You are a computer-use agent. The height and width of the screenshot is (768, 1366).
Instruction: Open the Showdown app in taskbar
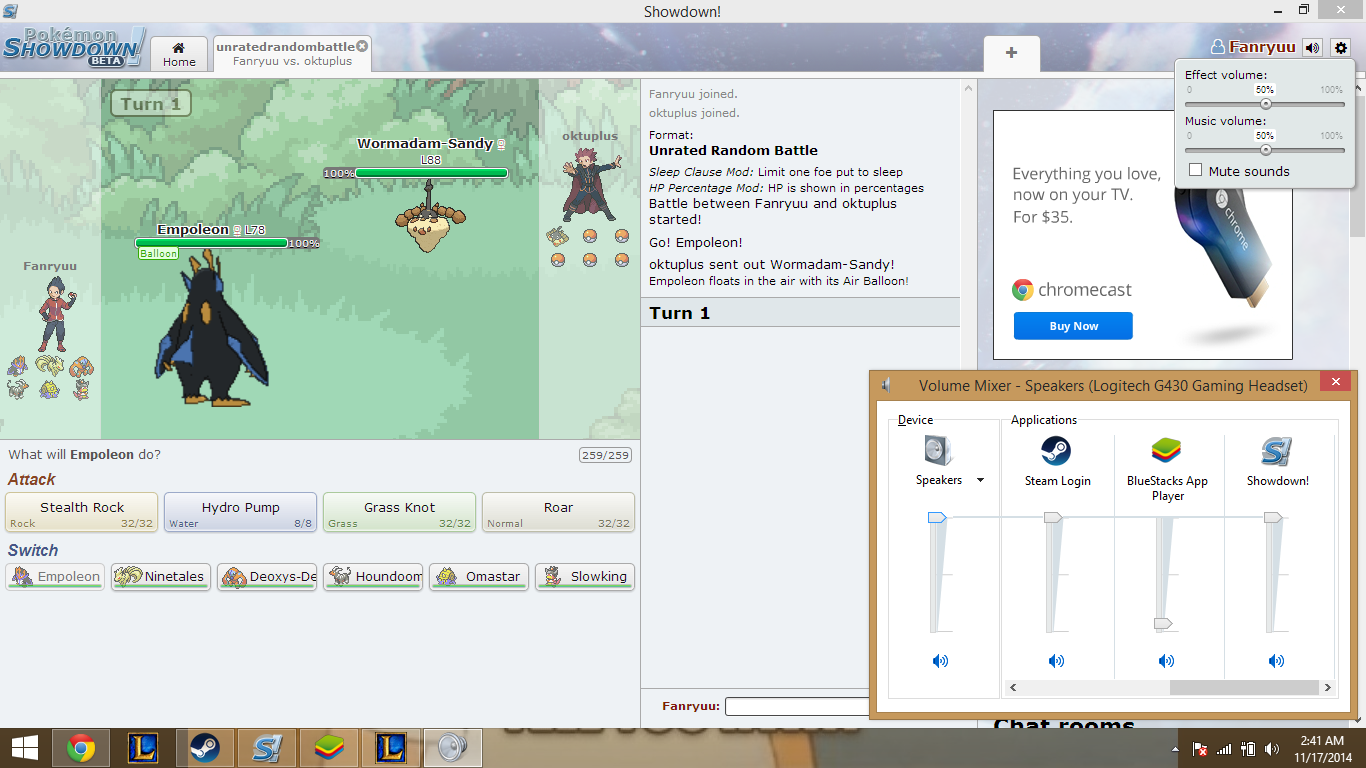tap(267, 748)
